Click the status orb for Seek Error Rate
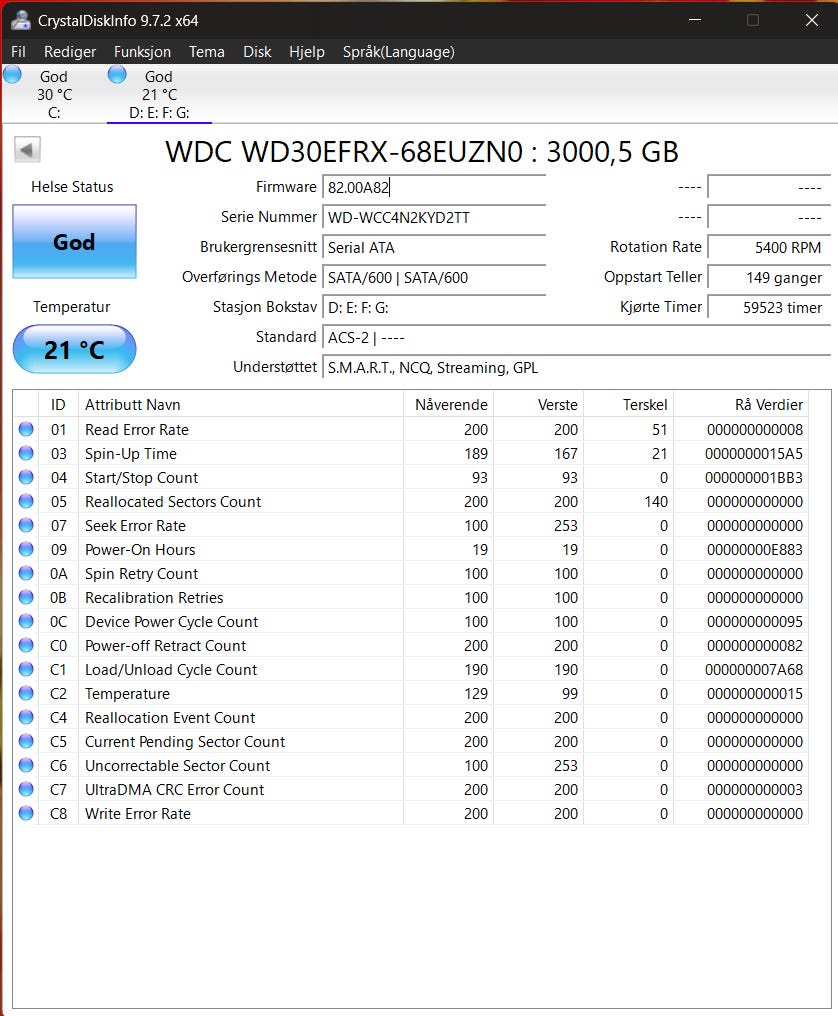This screenshot has width=838, height=1016. tap(26, 525)
